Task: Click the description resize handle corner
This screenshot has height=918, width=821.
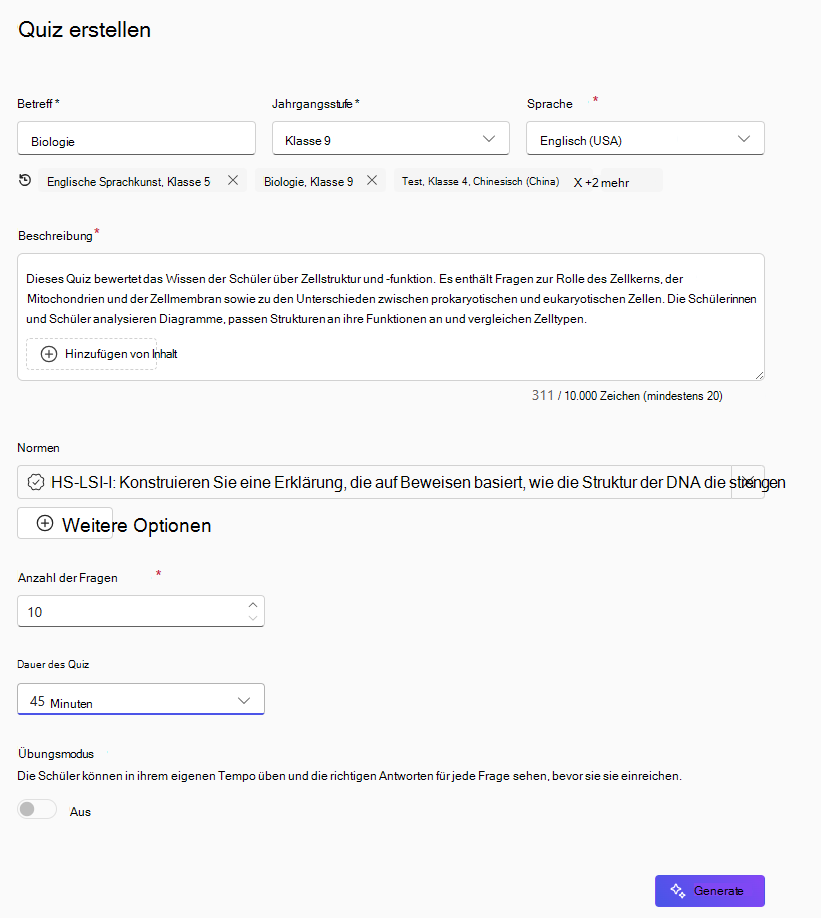Action: click(759, 375)
